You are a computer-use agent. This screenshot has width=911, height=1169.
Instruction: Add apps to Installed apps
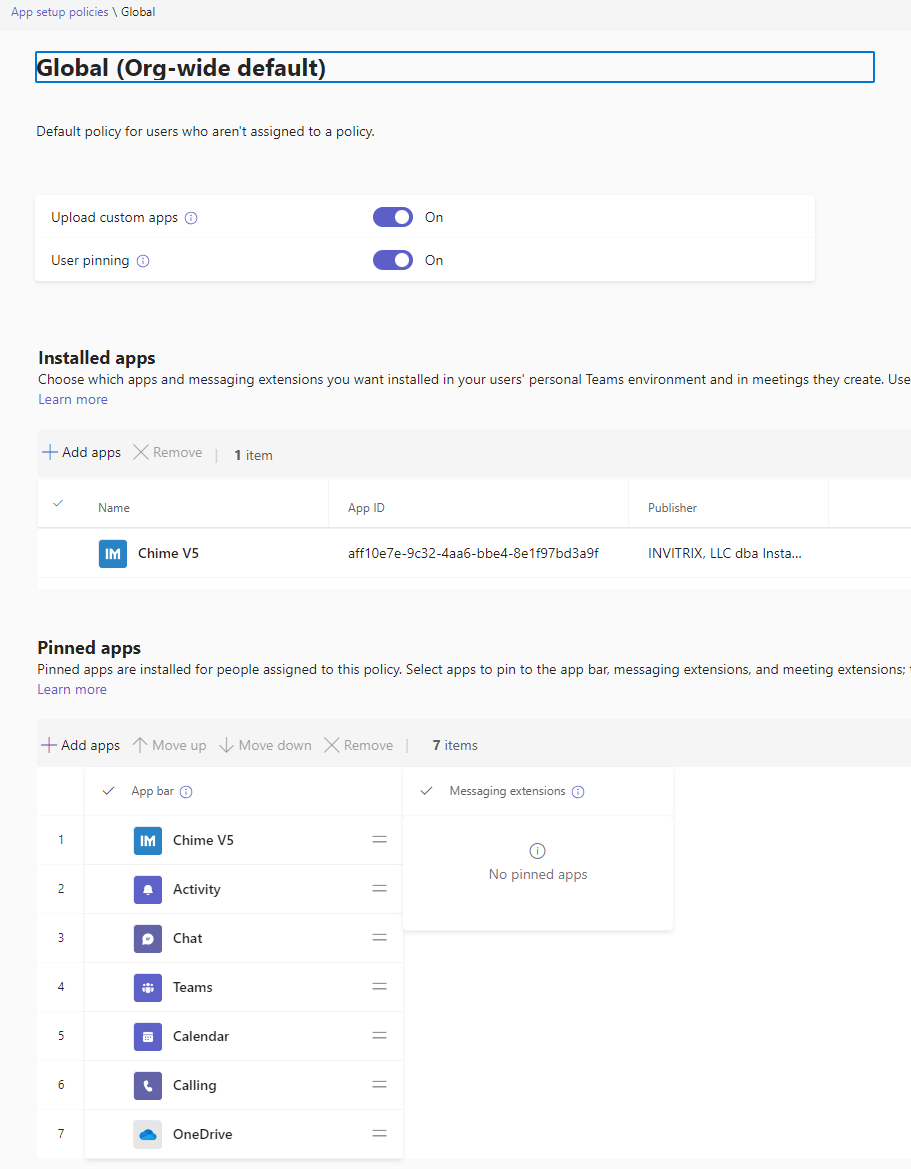[81, 453]
